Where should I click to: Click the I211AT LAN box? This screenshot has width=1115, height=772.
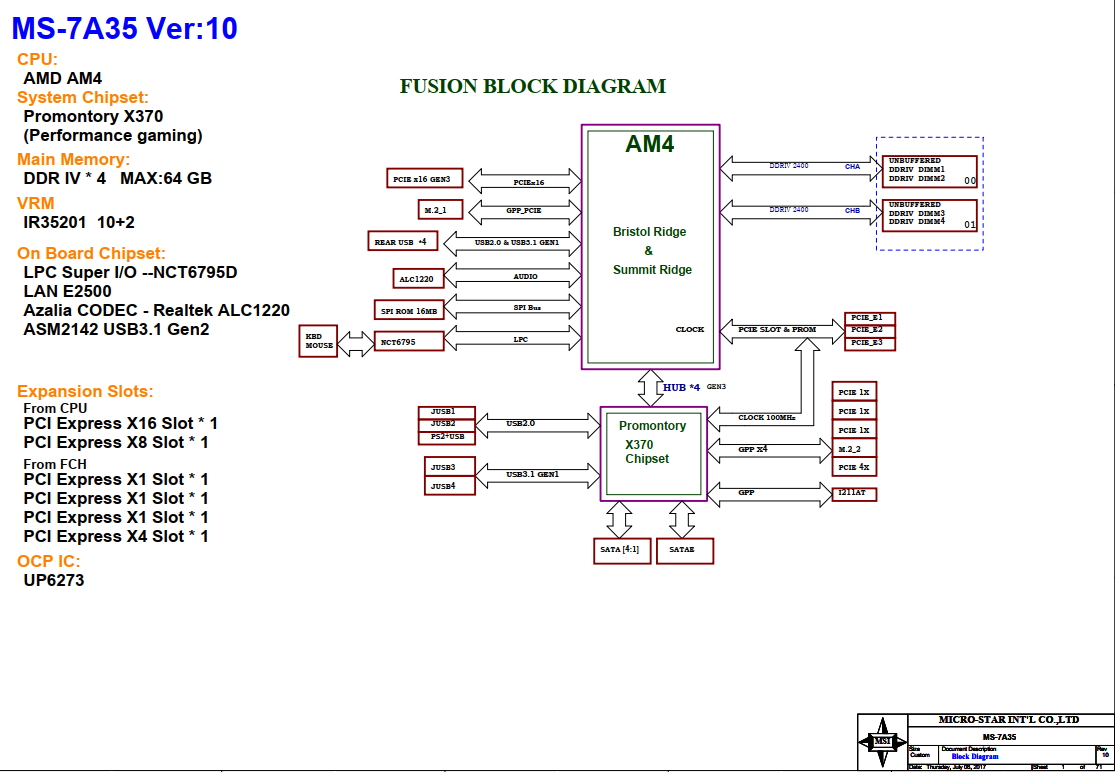click(x=854, y=494)
